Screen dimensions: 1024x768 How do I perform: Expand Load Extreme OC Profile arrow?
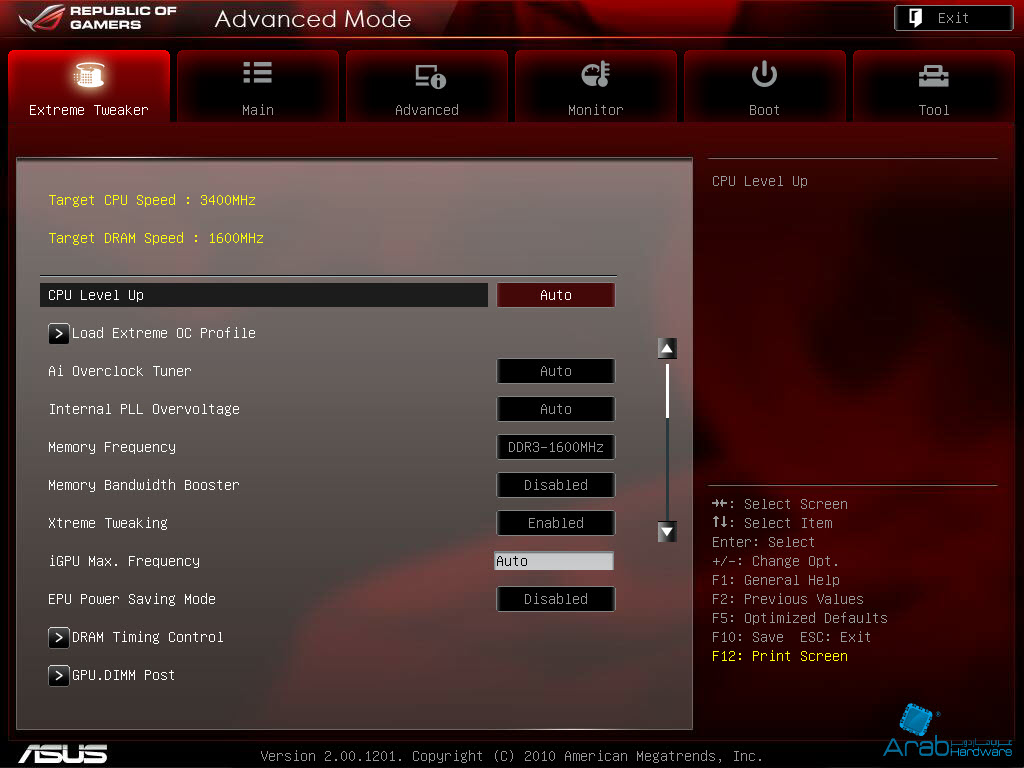click(x=59, y=333)
